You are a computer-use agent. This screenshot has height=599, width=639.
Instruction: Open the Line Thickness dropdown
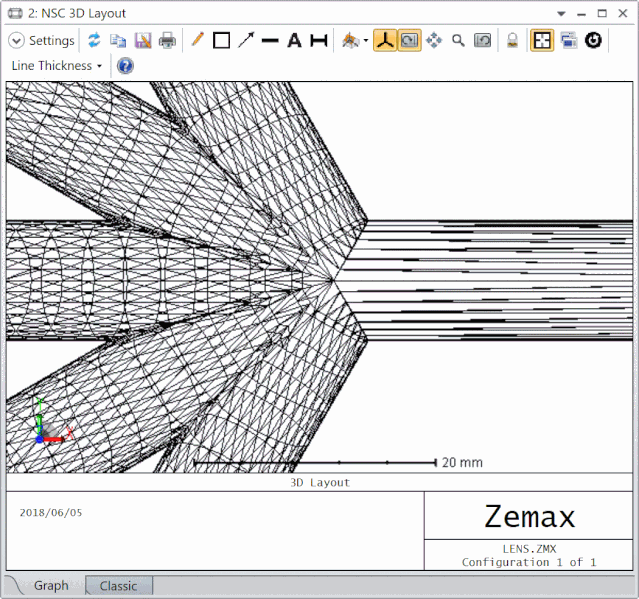coord(57,66)
